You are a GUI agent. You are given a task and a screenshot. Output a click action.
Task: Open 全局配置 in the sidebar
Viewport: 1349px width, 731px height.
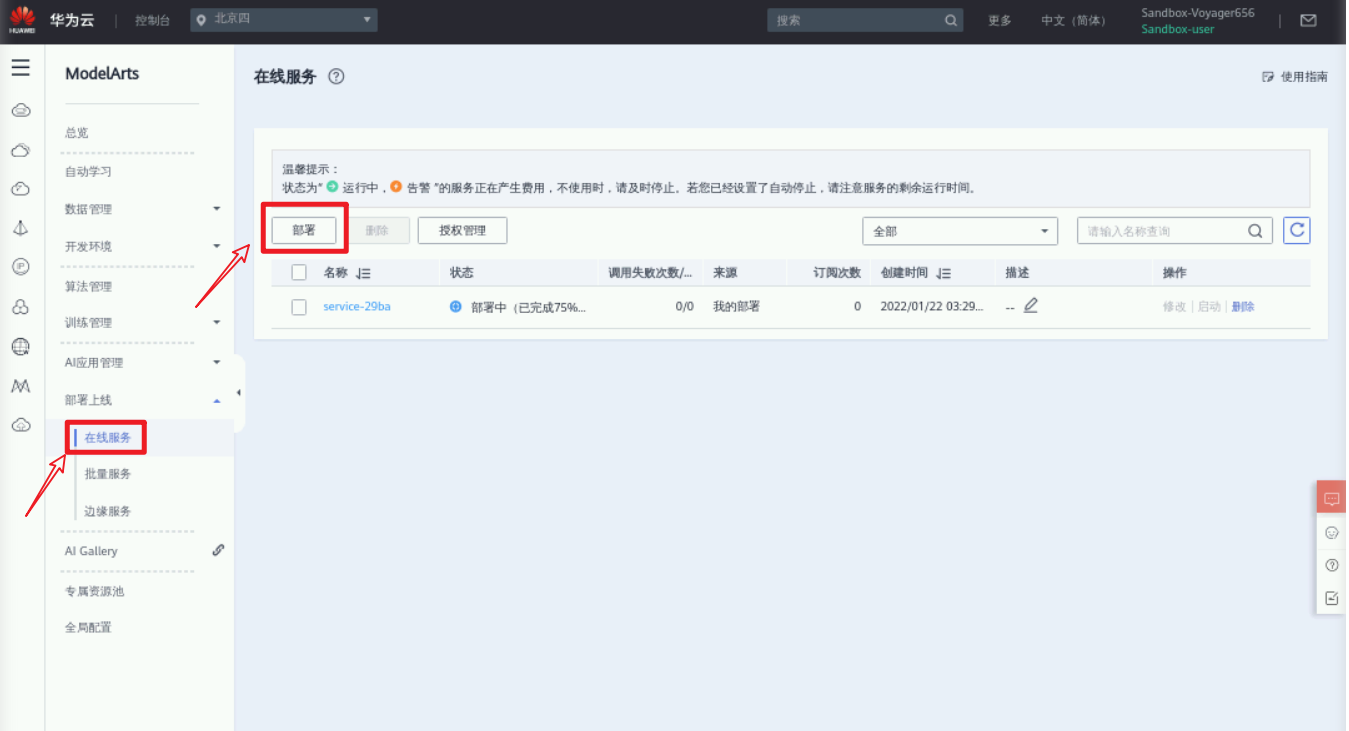pyautogui.click(x=88, y=628)
